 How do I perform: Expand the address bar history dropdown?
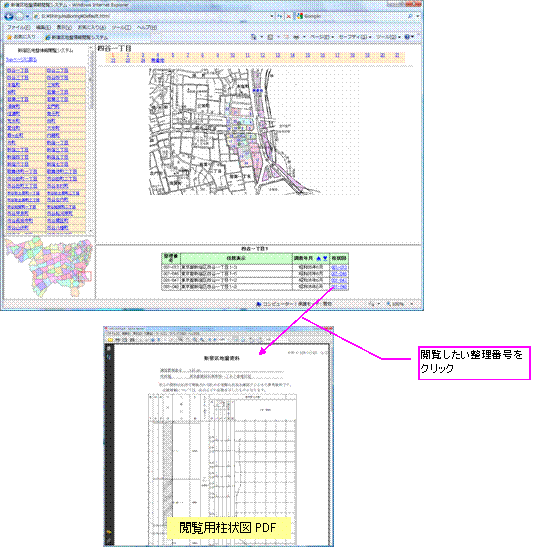(x=272, y=16)
